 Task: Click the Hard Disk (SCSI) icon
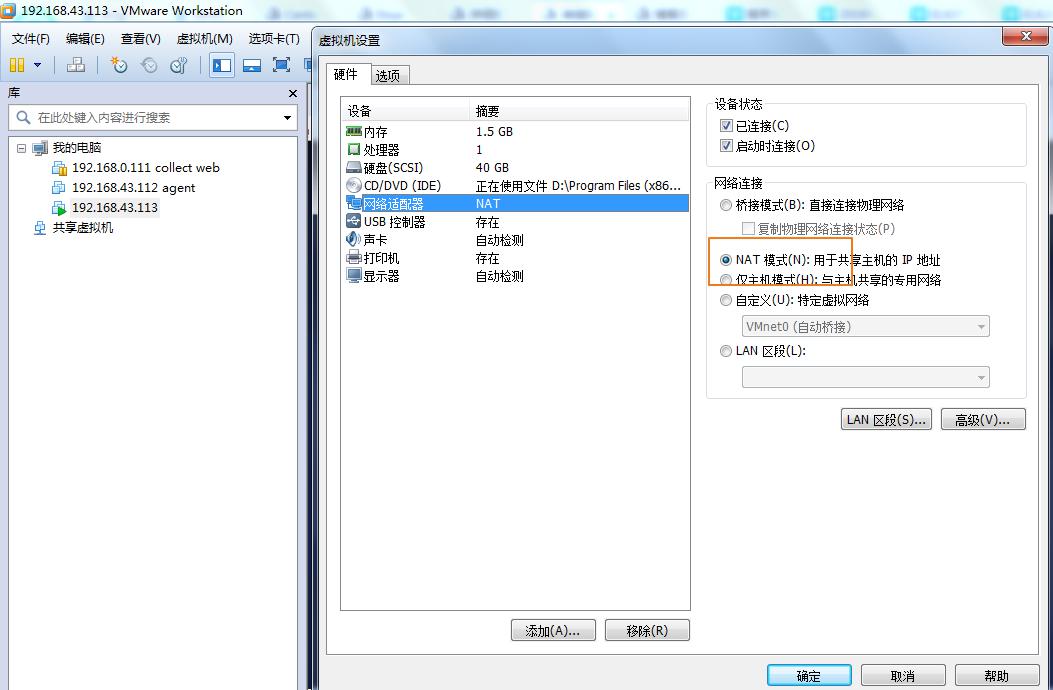click(354, 167)
